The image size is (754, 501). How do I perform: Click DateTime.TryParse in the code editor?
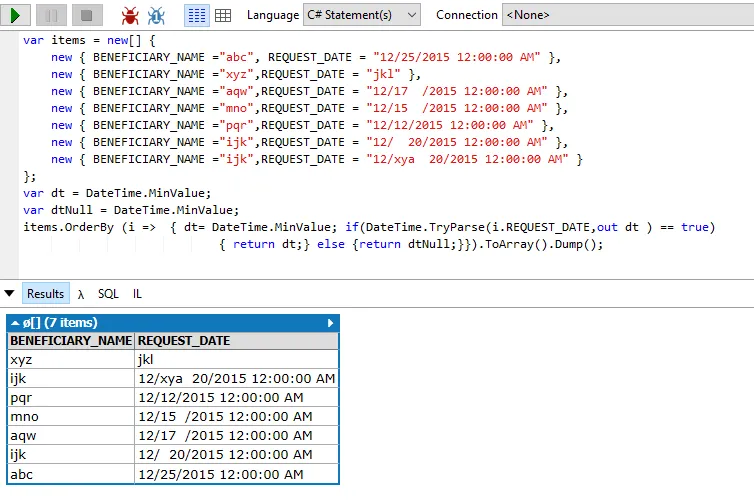tap(425, 227)
